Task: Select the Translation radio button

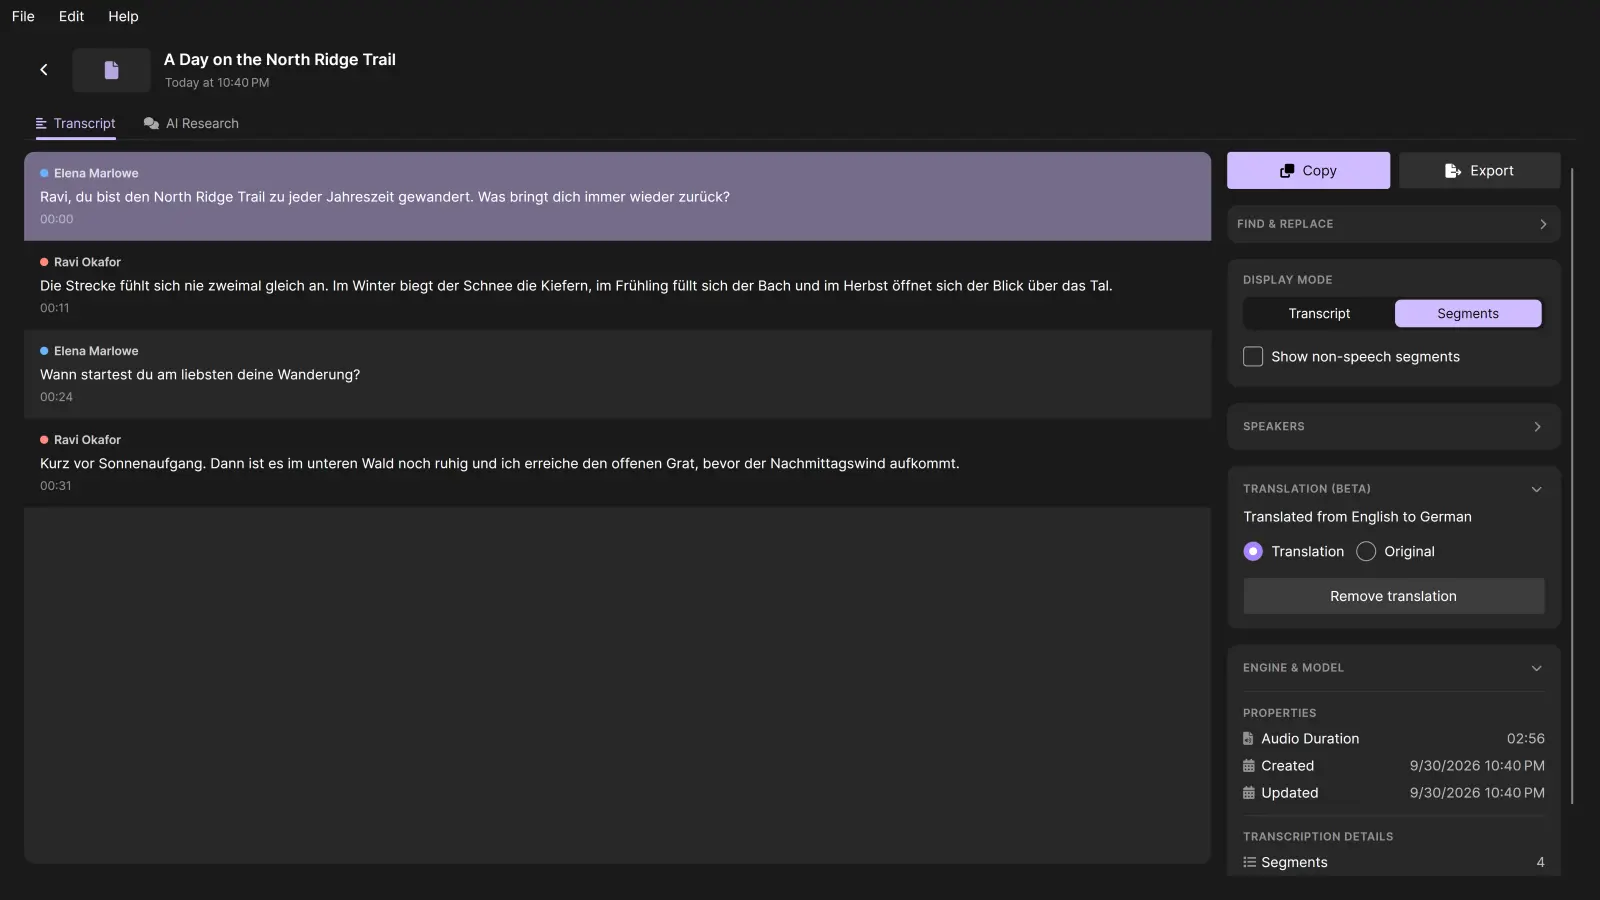Action: pos(1253,552)
